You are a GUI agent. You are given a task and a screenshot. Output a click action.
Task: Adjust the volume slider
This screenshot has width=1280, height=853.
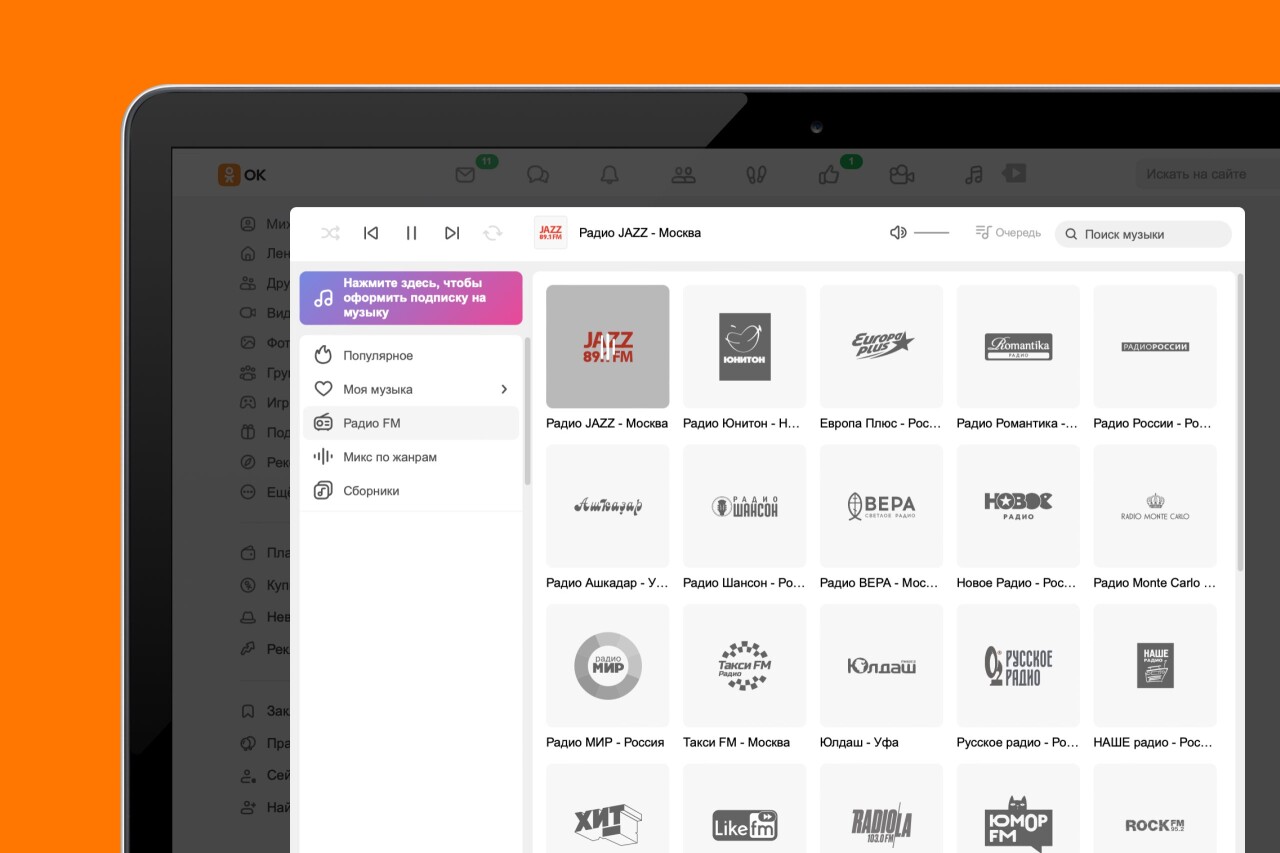[x=931, y=233]
